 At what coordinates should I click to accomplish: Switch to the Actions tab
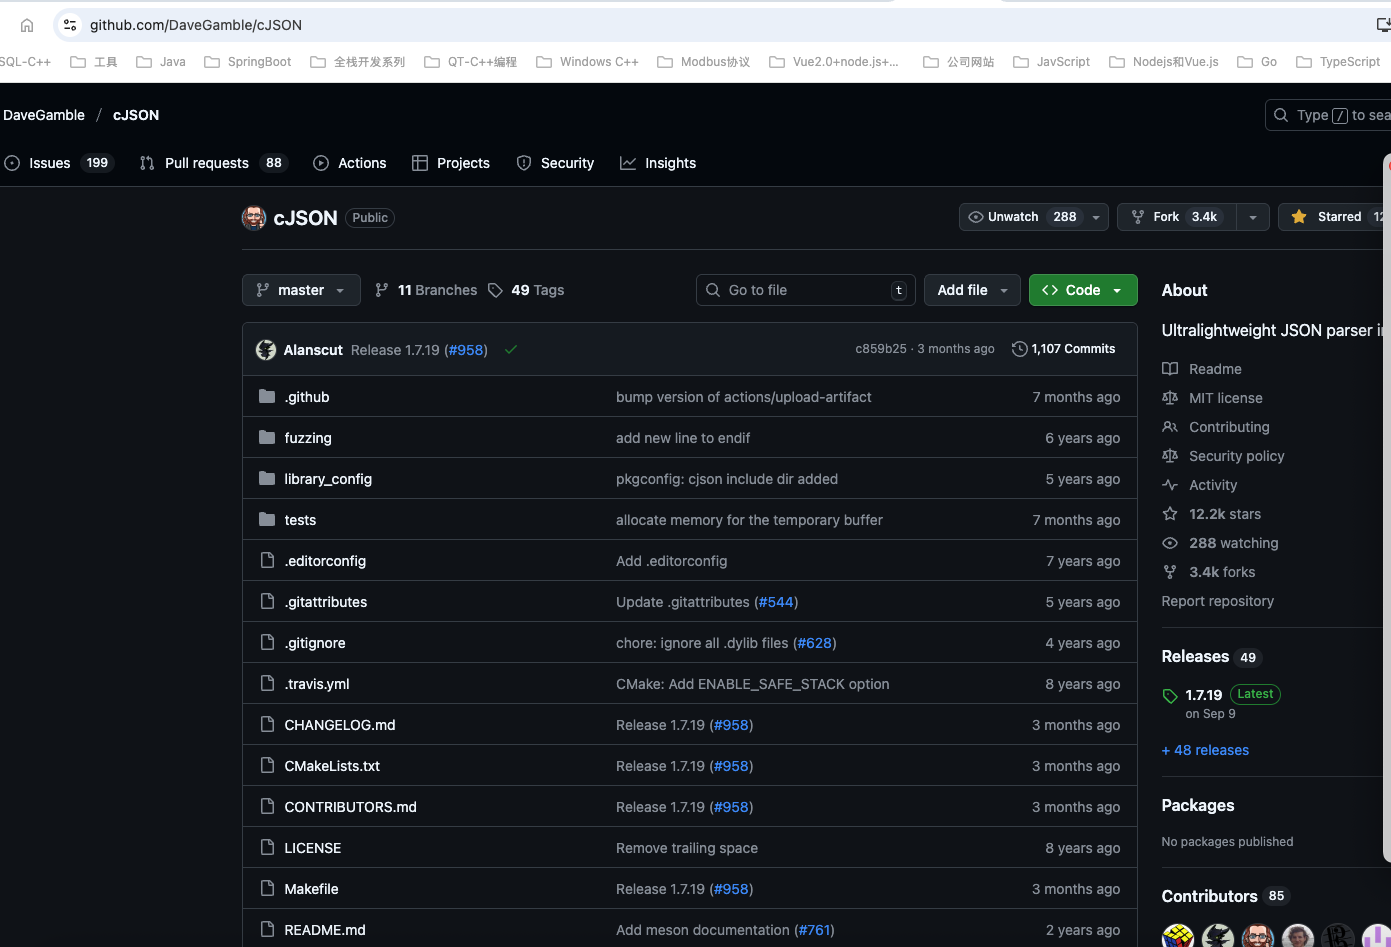(350, 163)
